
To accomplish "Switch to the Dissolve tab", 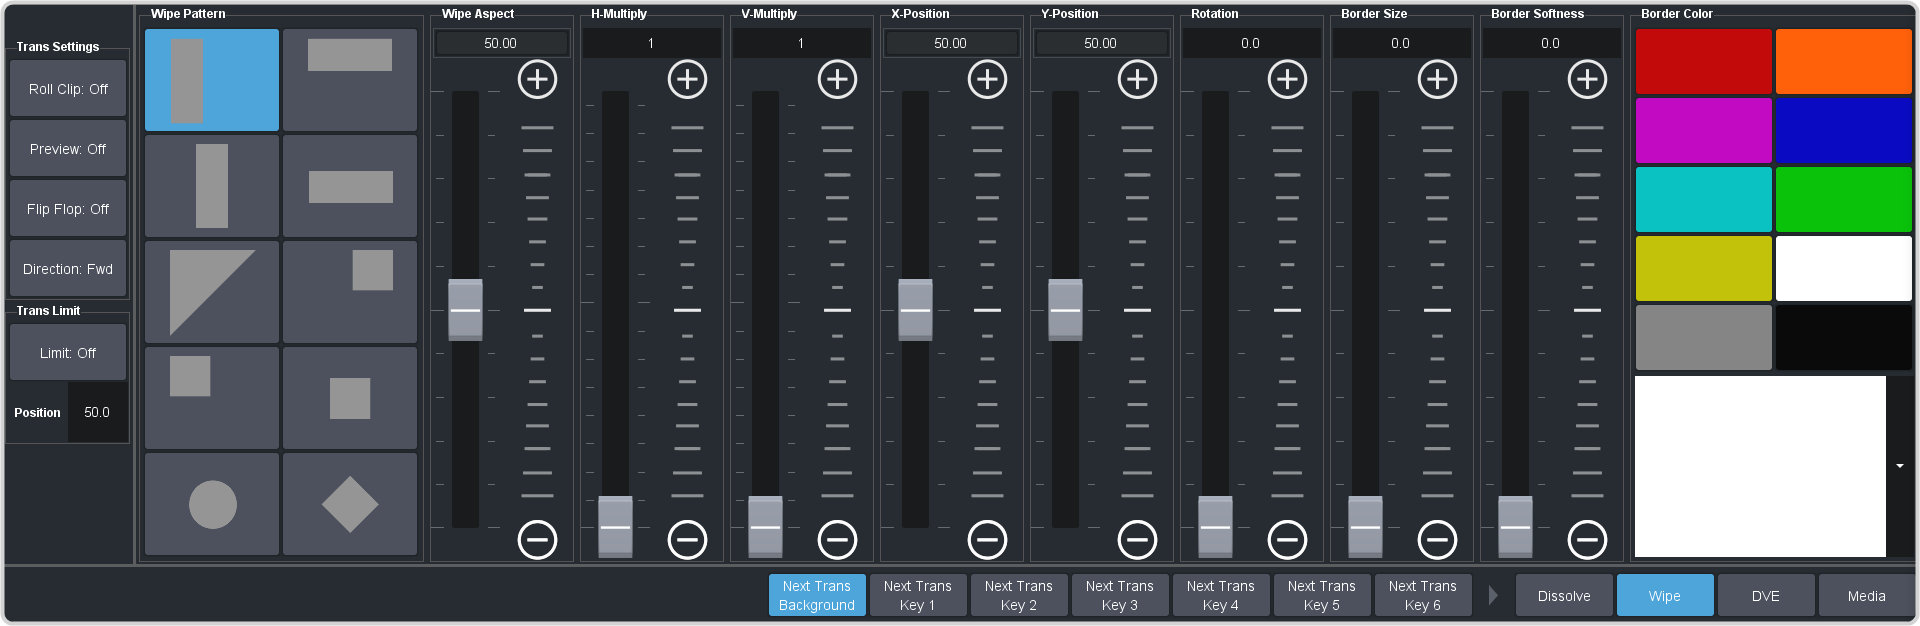I will [x=1564, y=595].
